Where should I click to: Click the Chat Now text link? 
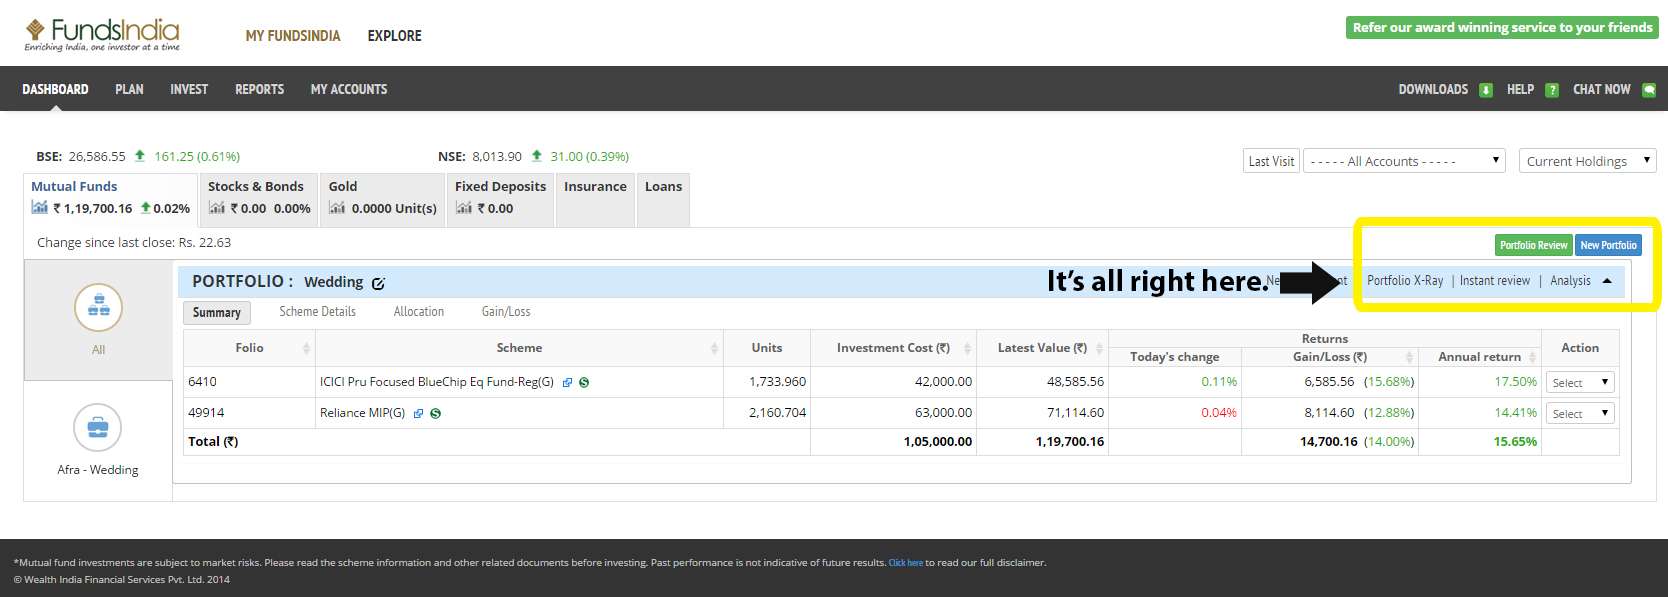tap(1601, 89)
